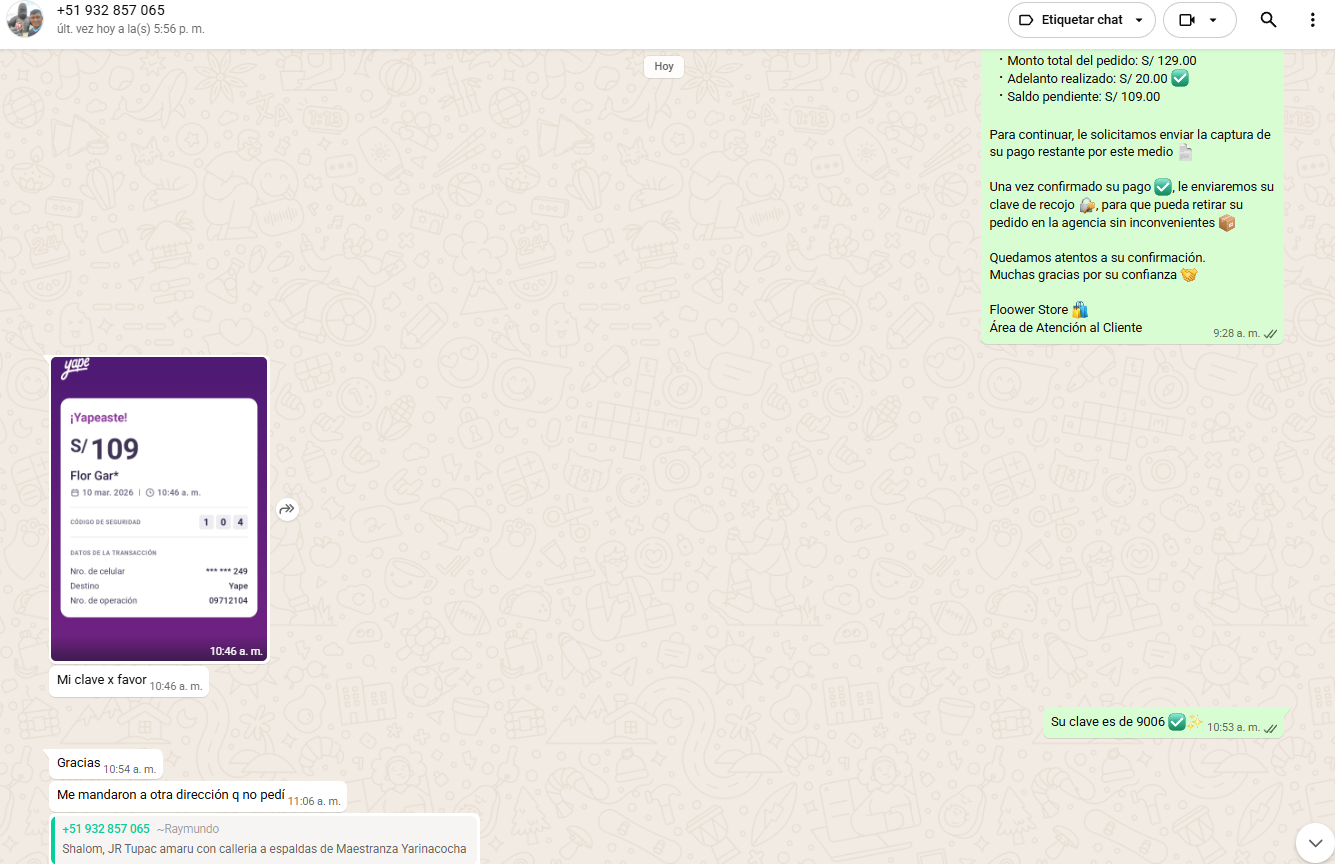Click double-check ticks on 10:53 message
This screenshot has width=1335, height=864.
pos(1270,728)
